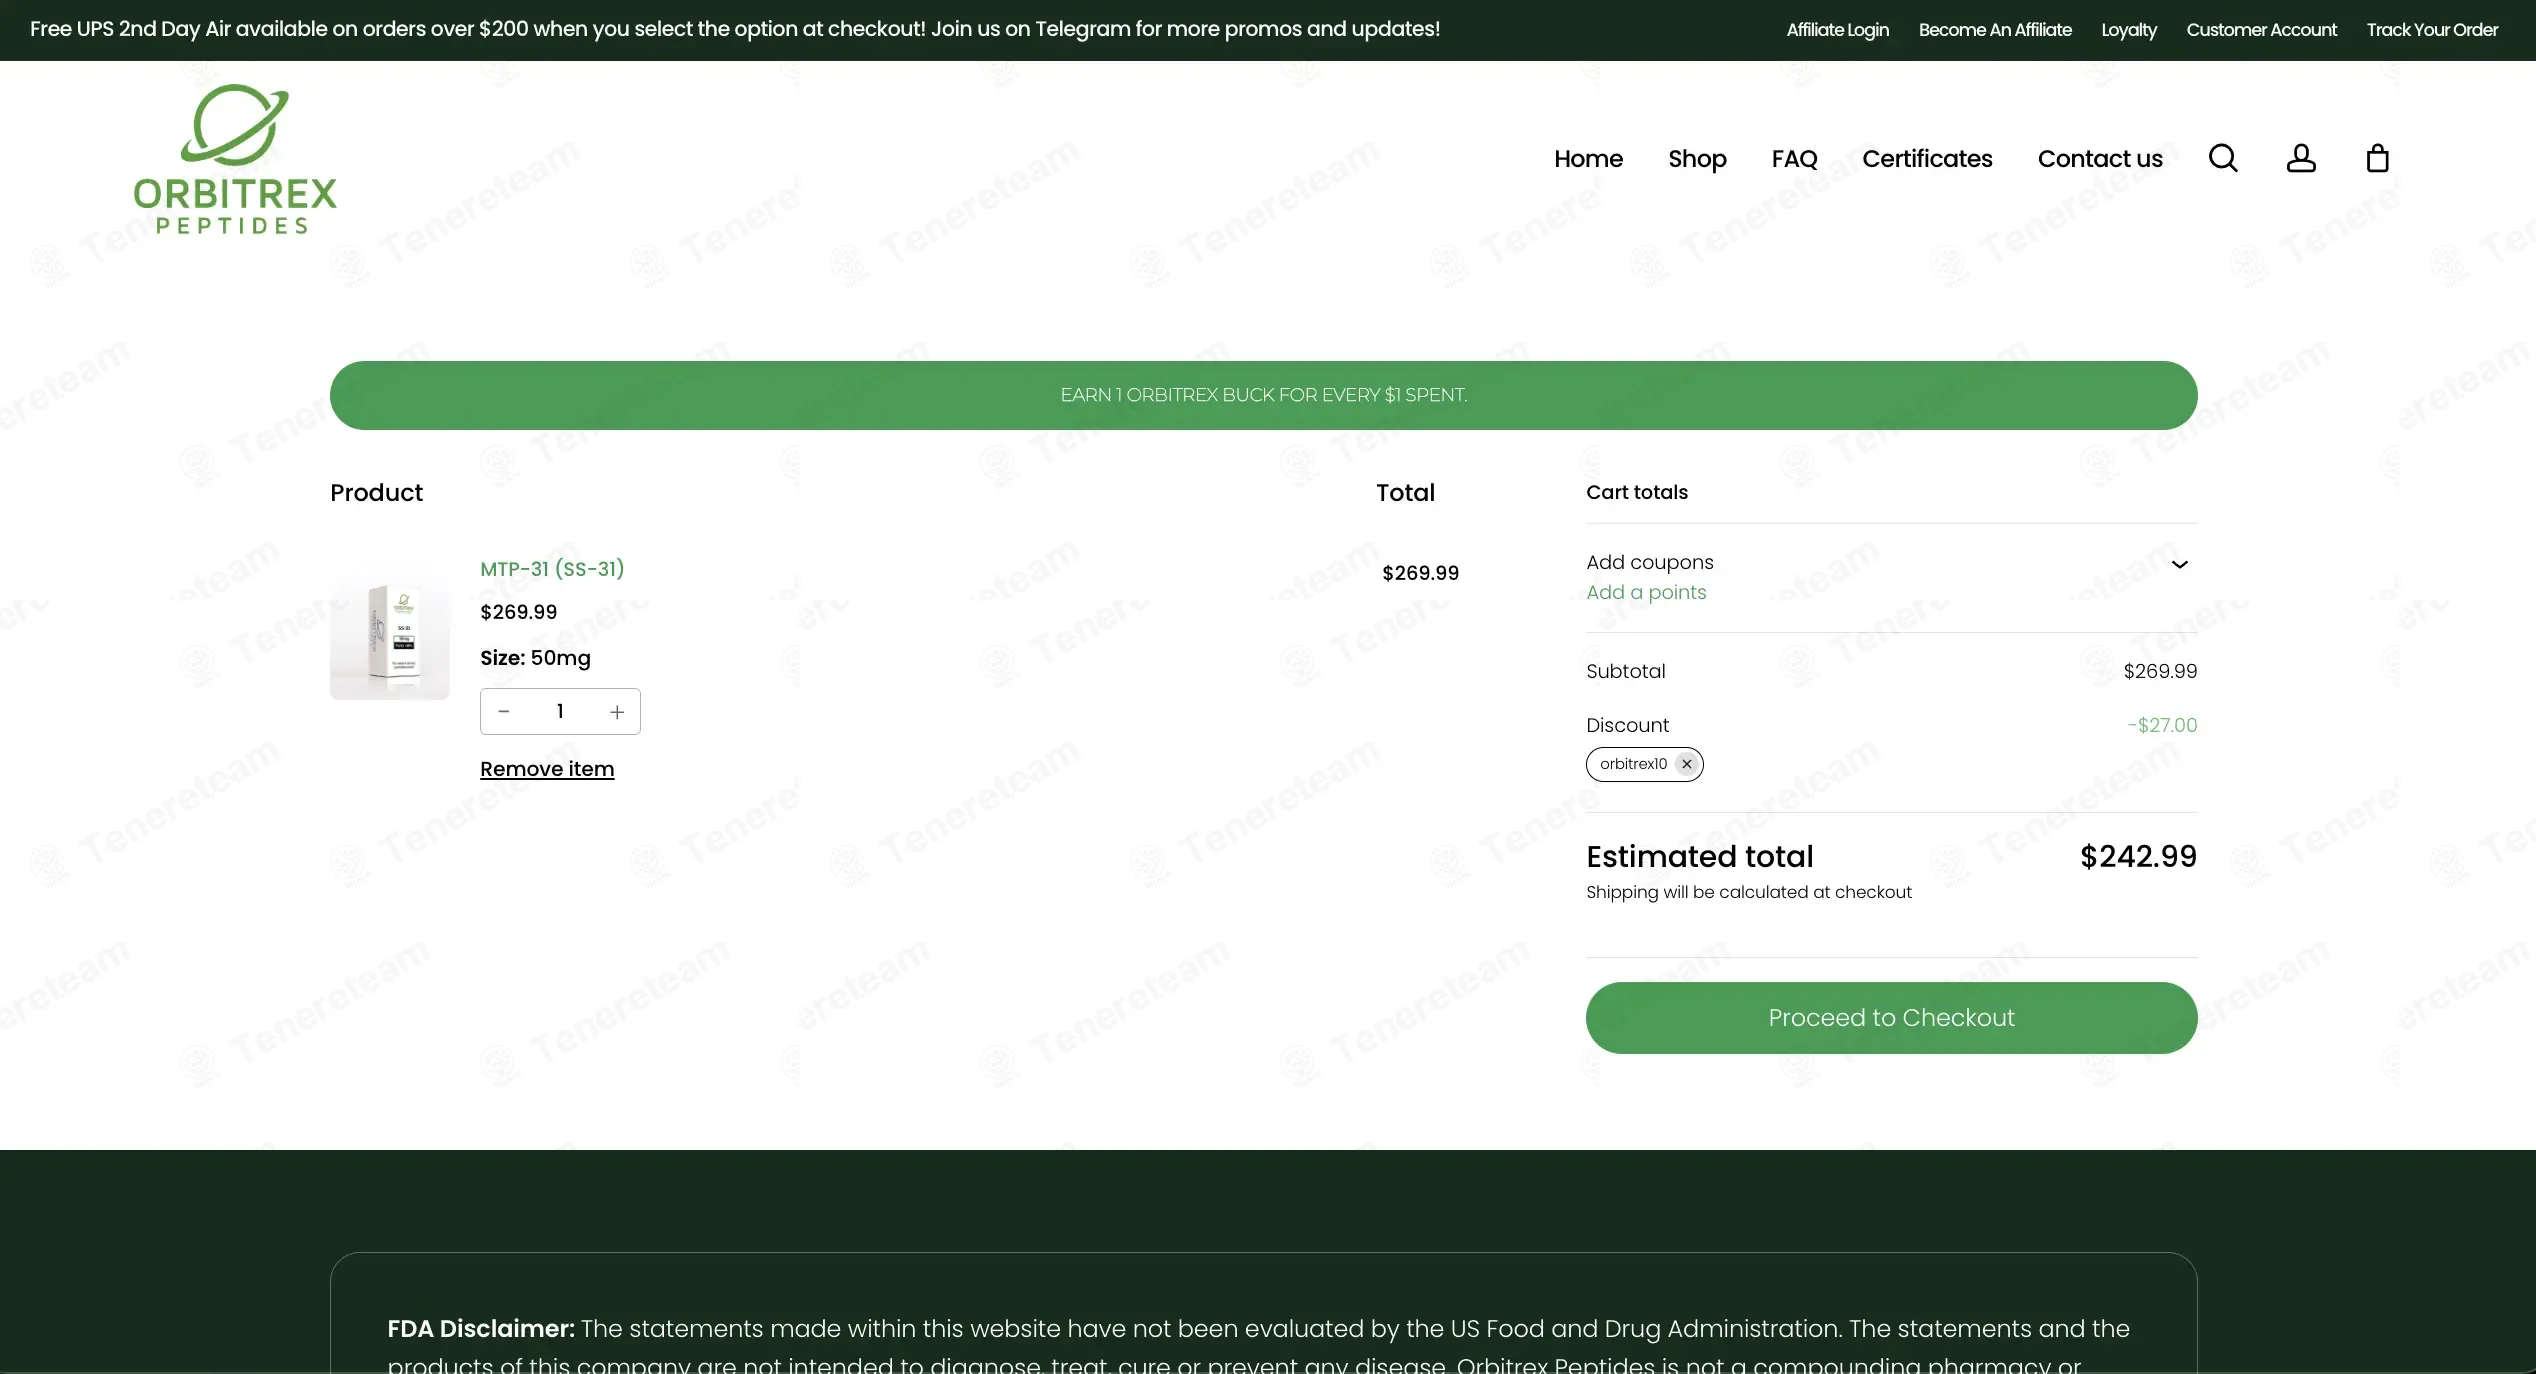The width and height of the screenshot is (2536, 1374).
Task: Open the MTP-31 (SS-31) product link
Action: pyautogui.click(x=552, y=569)
